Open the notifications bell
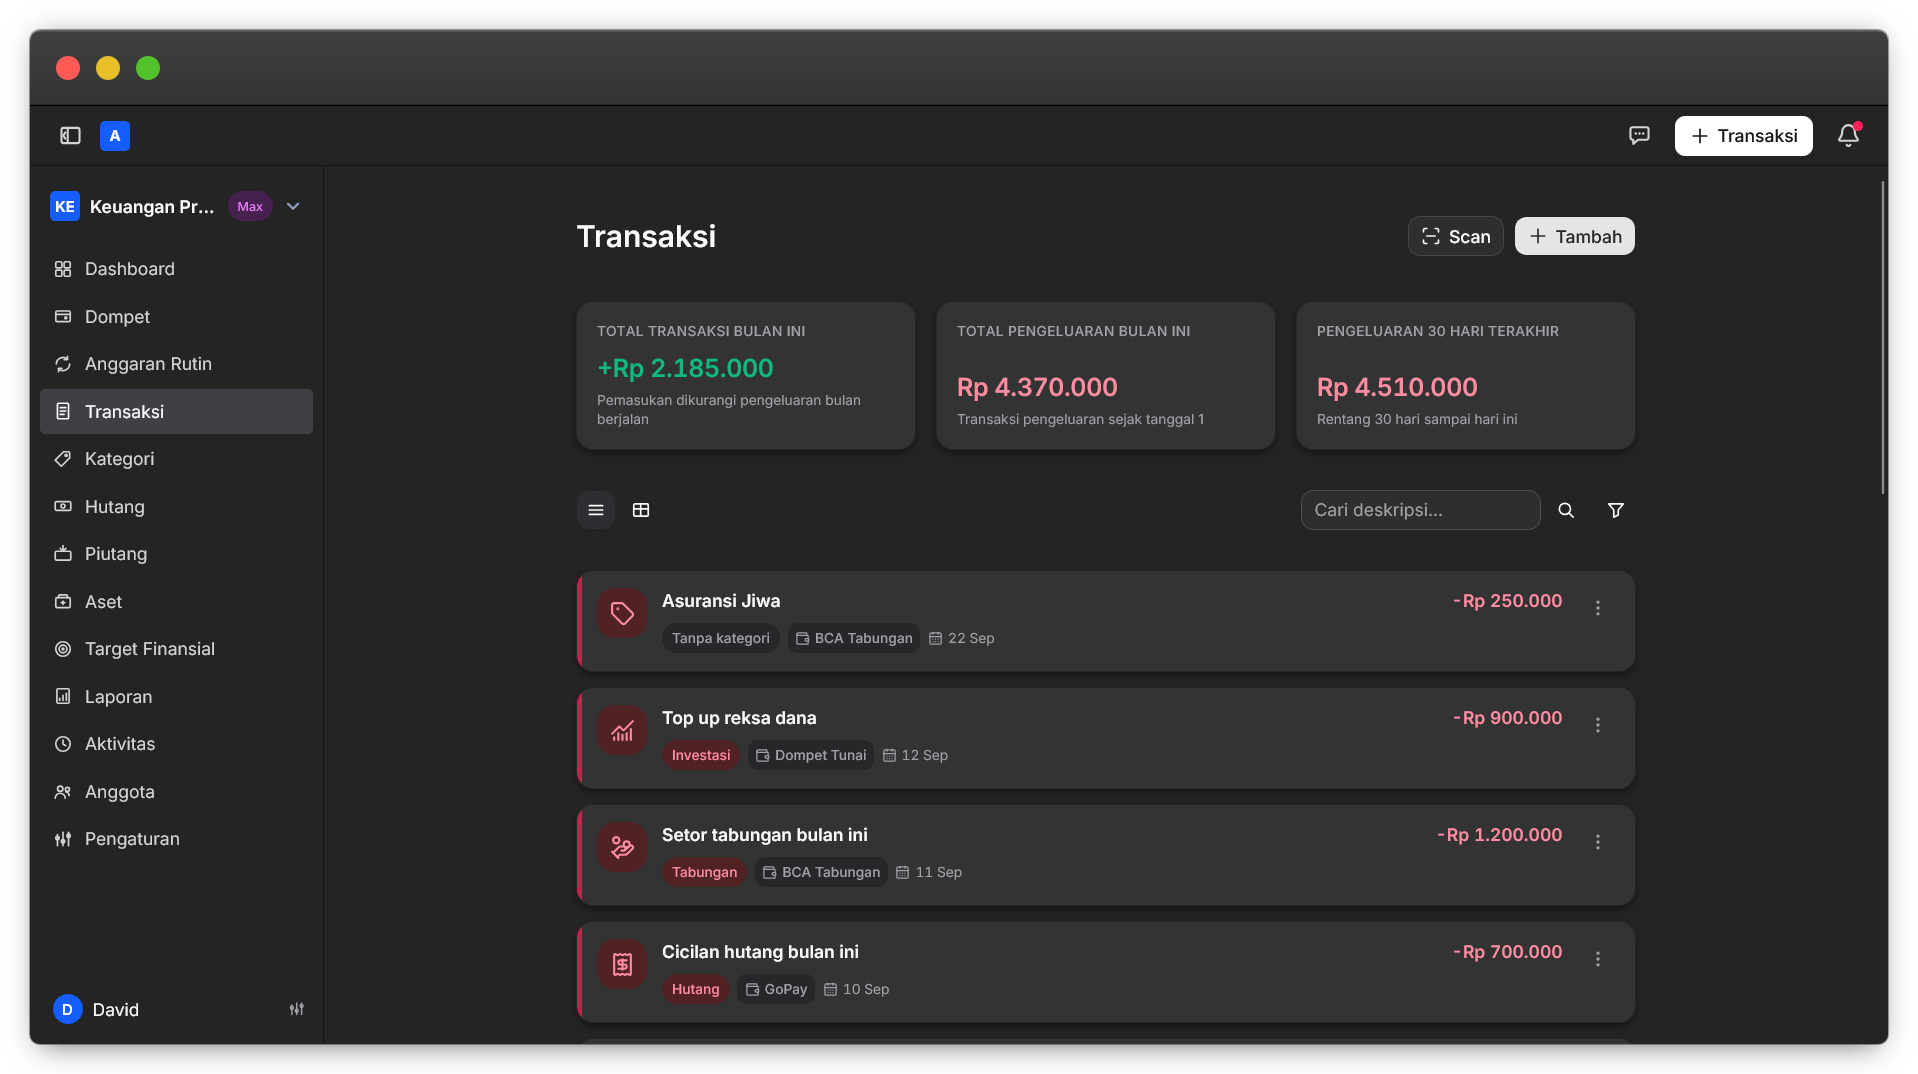Screen dimensions: 1918x1074 tap(1848, 136)
